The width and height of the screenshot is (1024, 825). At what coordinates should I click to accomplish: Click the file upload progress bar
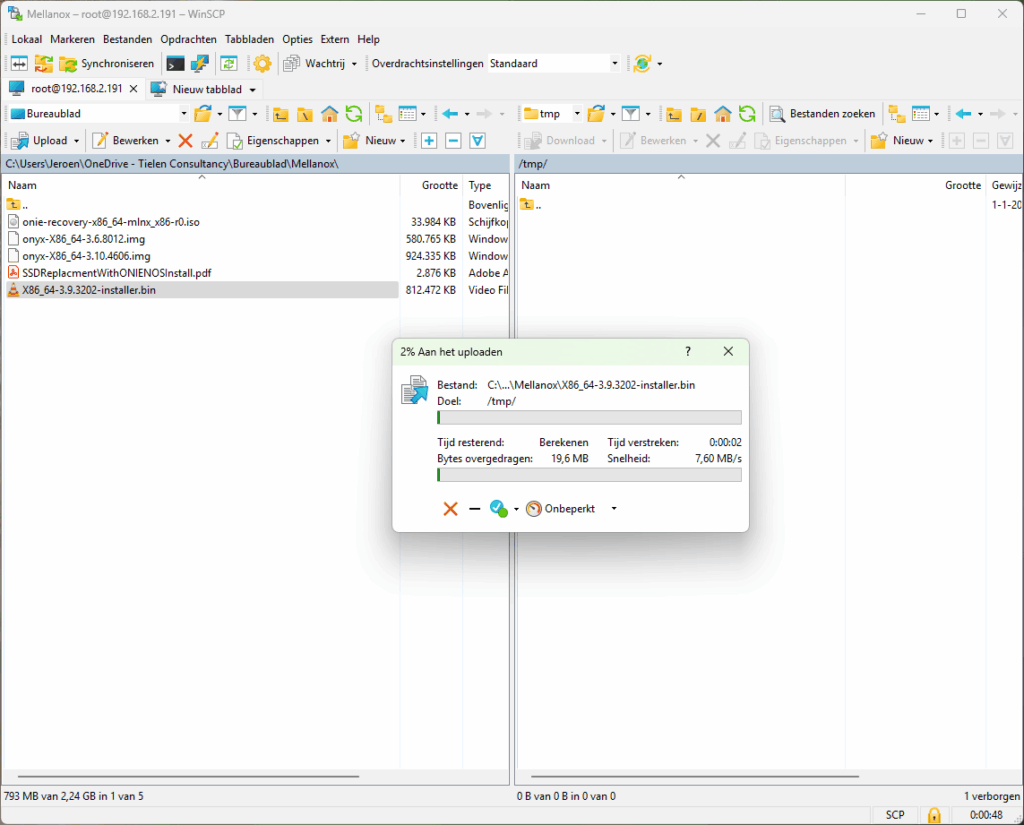(589, 417)
